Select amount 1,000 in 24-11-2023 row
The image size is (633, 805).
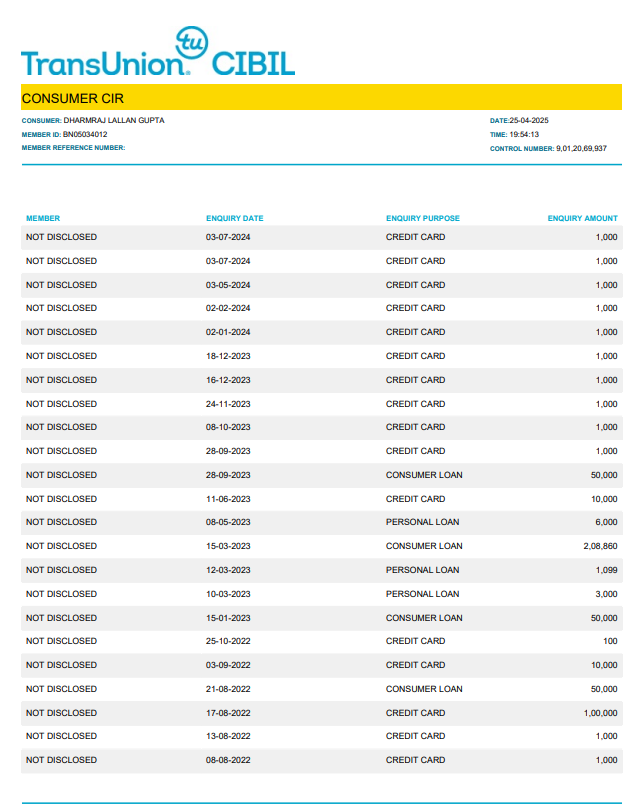(606, 404)
